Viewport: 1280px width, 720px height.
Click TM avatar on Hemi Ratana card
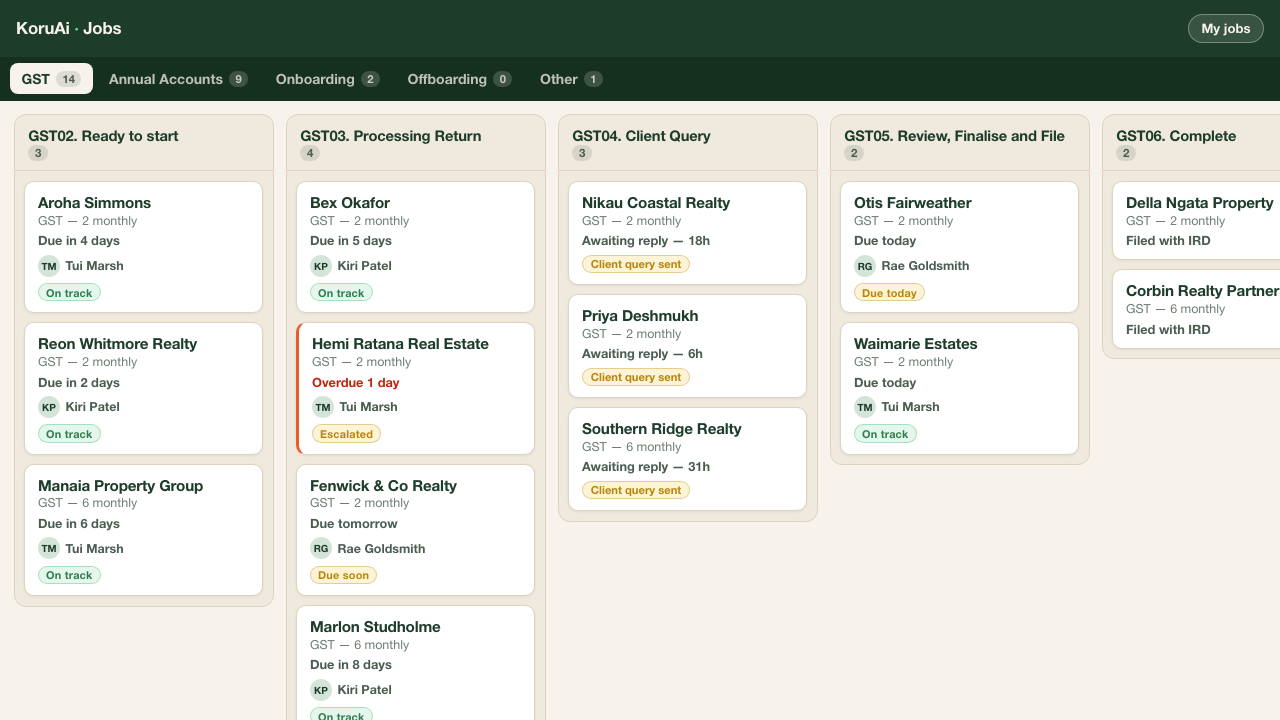323,407
